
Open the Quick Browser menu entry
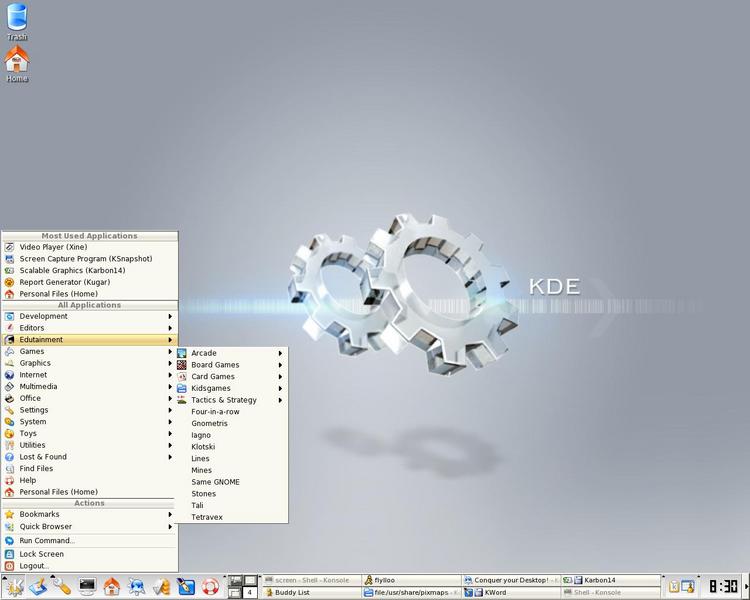pyautogui.click(x=89, y=526)
